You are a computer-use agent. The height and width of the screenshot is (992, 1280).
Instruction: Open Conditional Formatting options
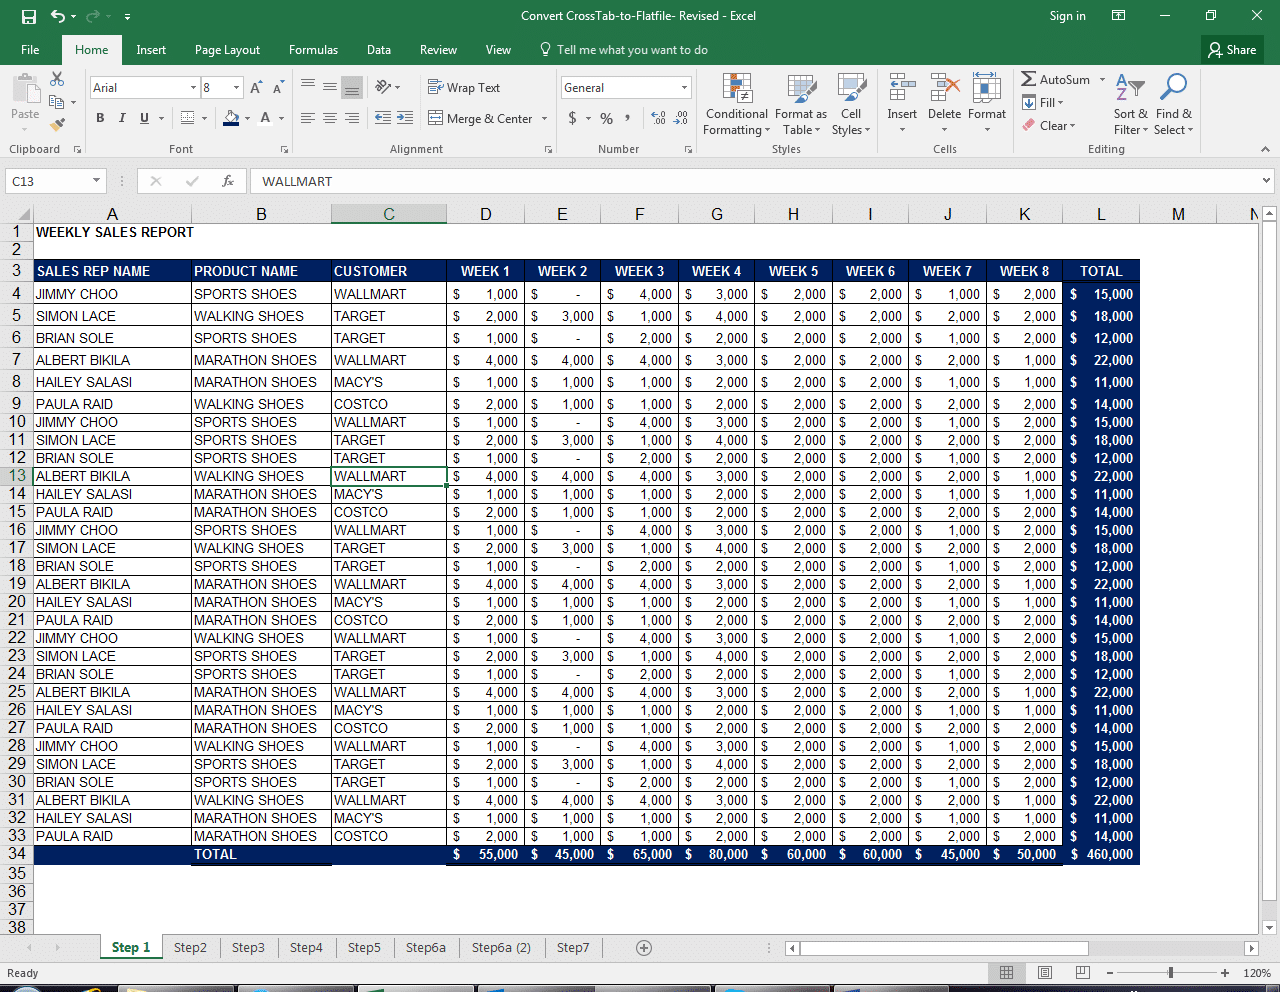coord(736,104)
